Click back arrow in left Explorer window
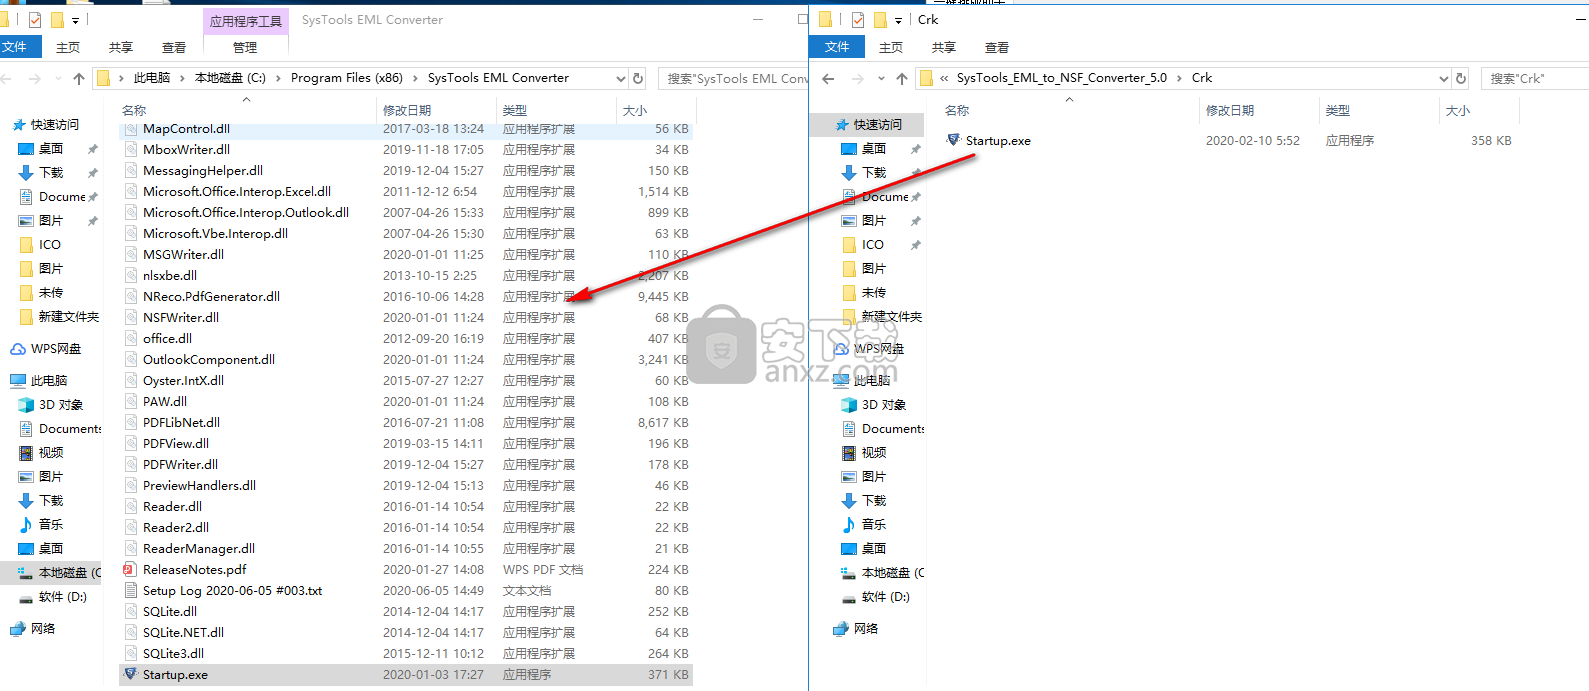The width and height of the screenshot is (1589, 691). point(7,78)
